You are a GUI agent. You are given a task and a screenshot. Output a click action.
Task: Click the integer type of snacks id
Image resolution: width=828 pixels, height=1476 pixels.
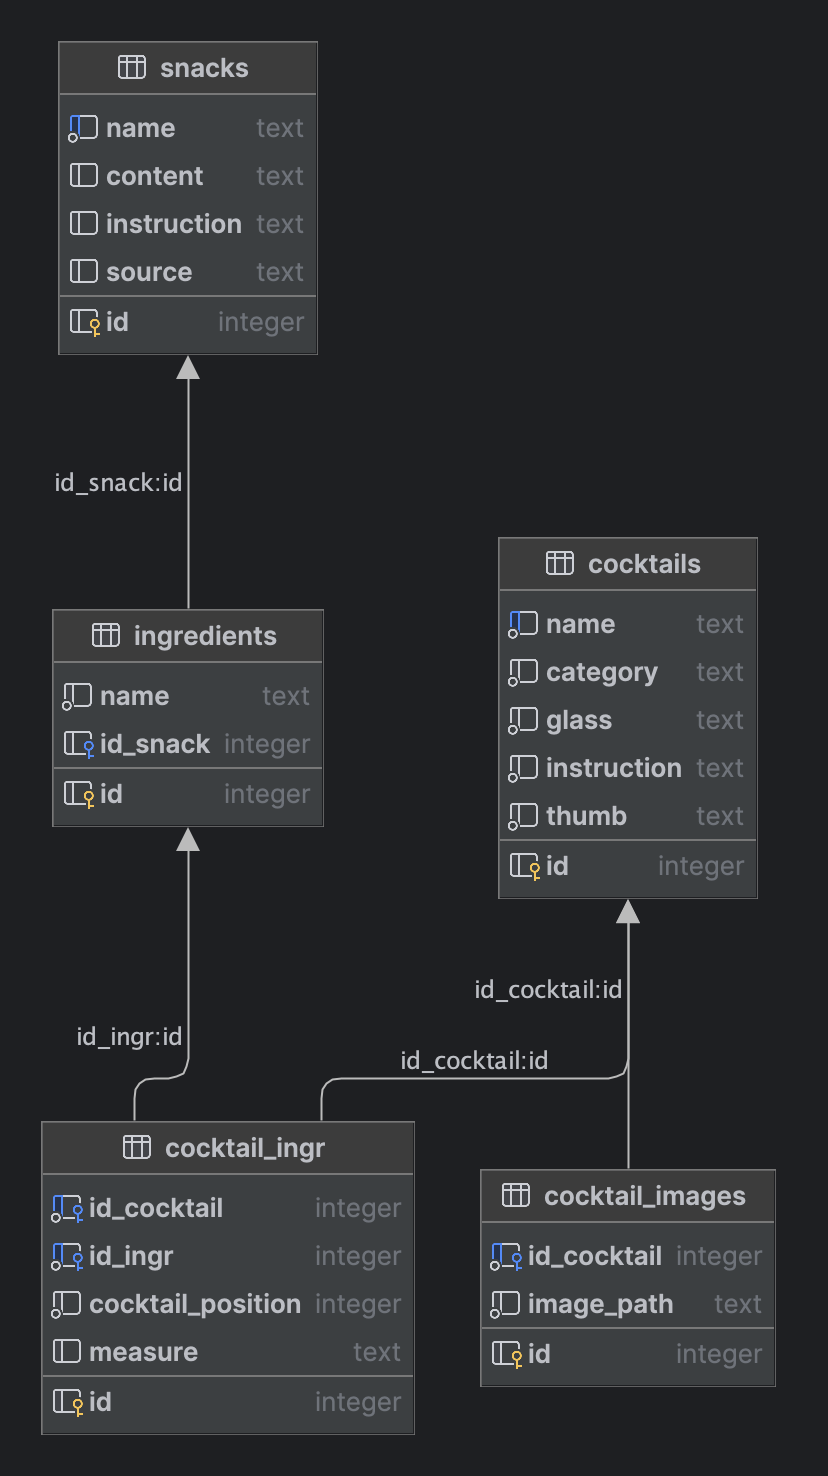(261, 323)
